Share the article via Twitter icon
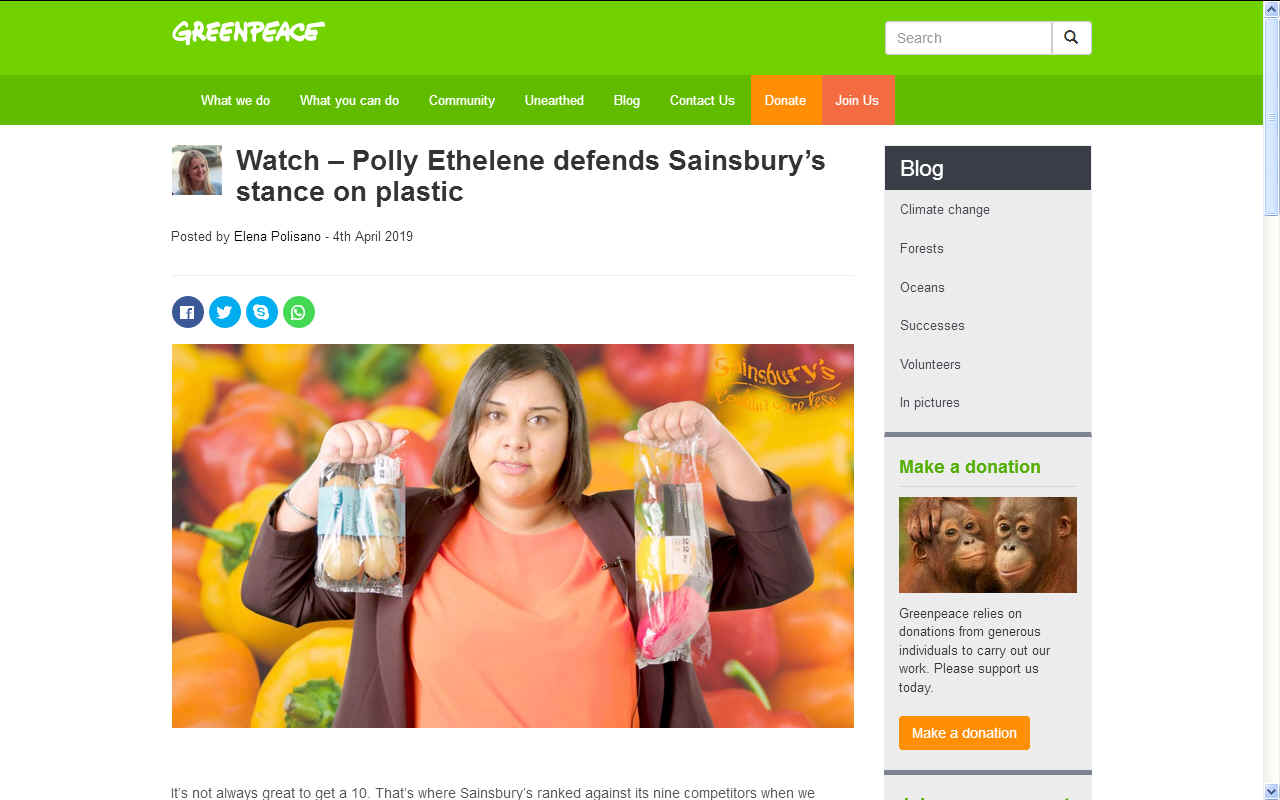 click(x=225, y=312)
